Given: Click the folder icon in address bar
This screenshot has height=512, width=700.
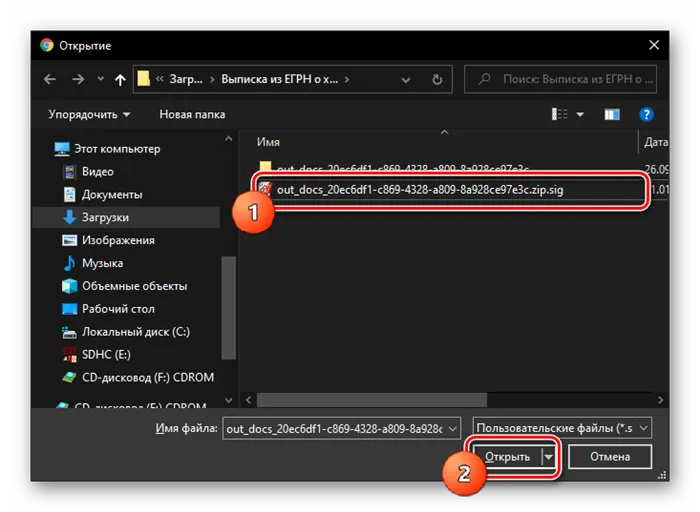Looking at the screenshot, I should (x=143, y=79).
